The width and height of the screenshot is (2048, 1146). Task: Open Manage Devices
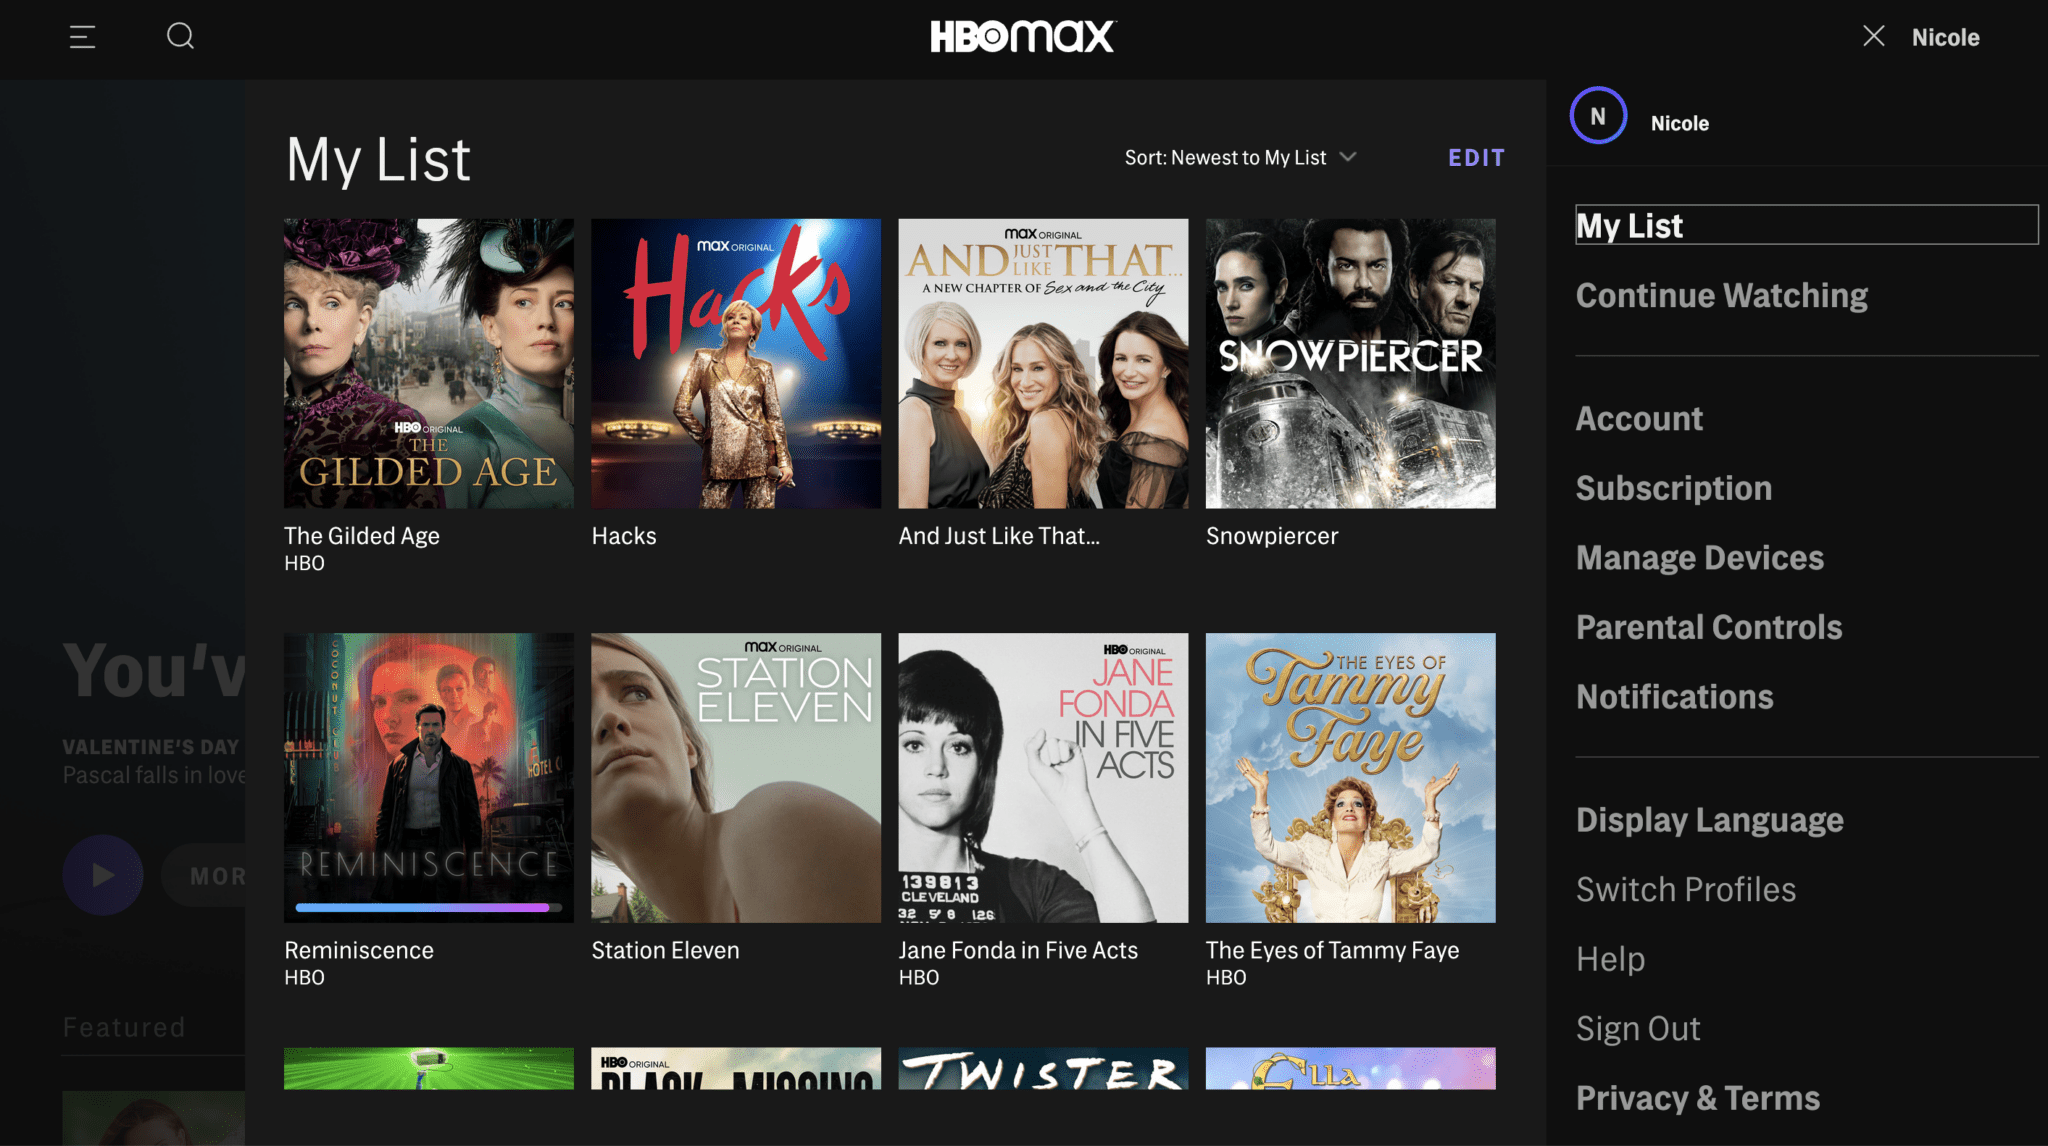(1700, 557)
